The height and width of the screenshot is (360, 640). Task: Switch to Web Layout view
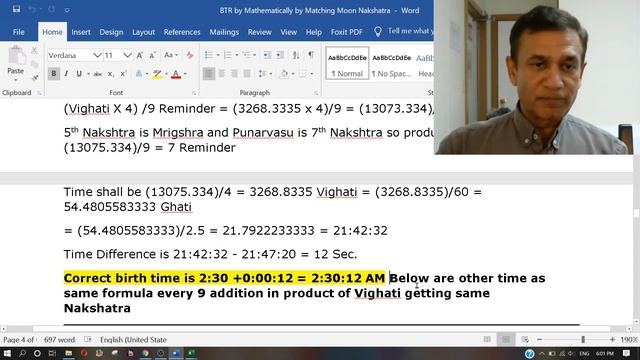point(525,340)
